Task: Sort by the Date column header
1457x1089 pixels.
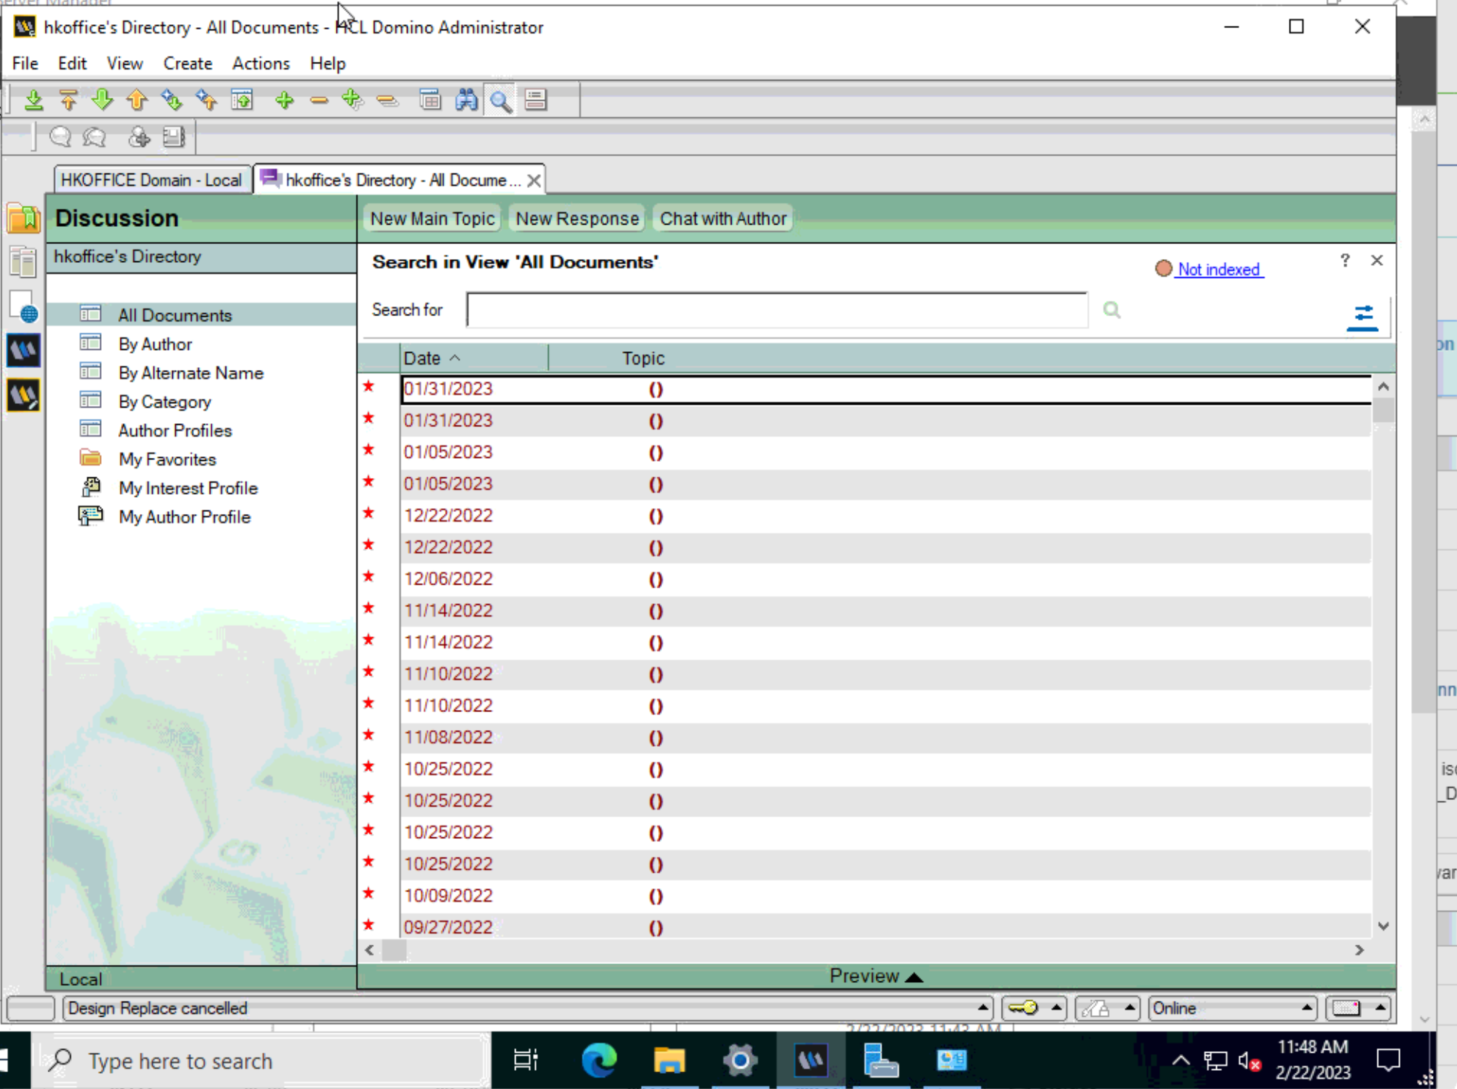Action: pos(474,358)
